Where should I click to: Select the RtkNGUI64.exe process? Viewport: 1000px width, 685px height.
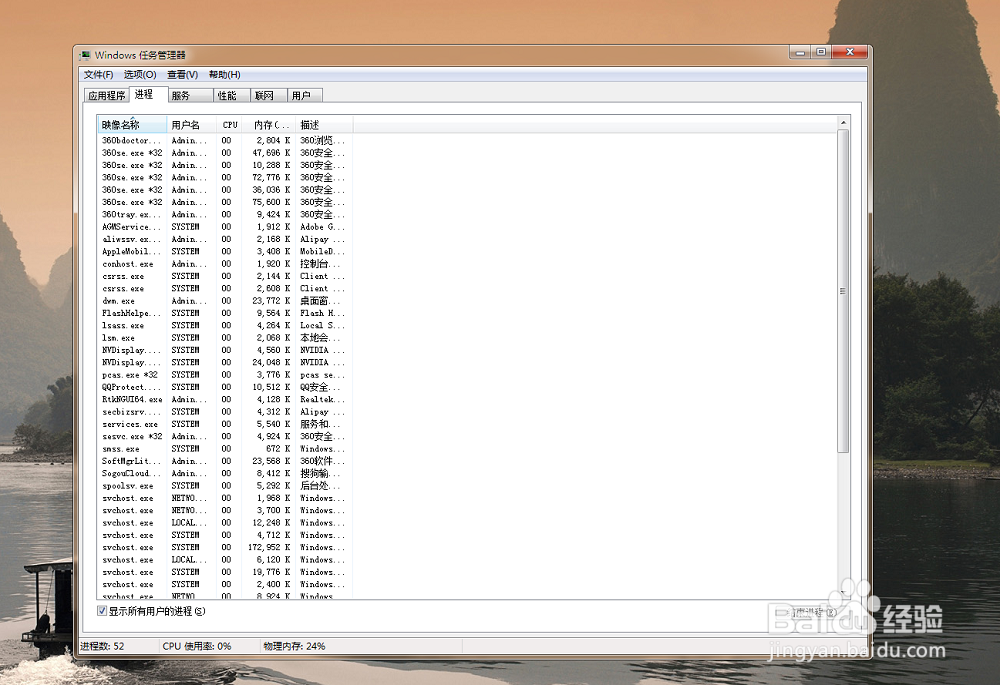click(x=225, y=399)
